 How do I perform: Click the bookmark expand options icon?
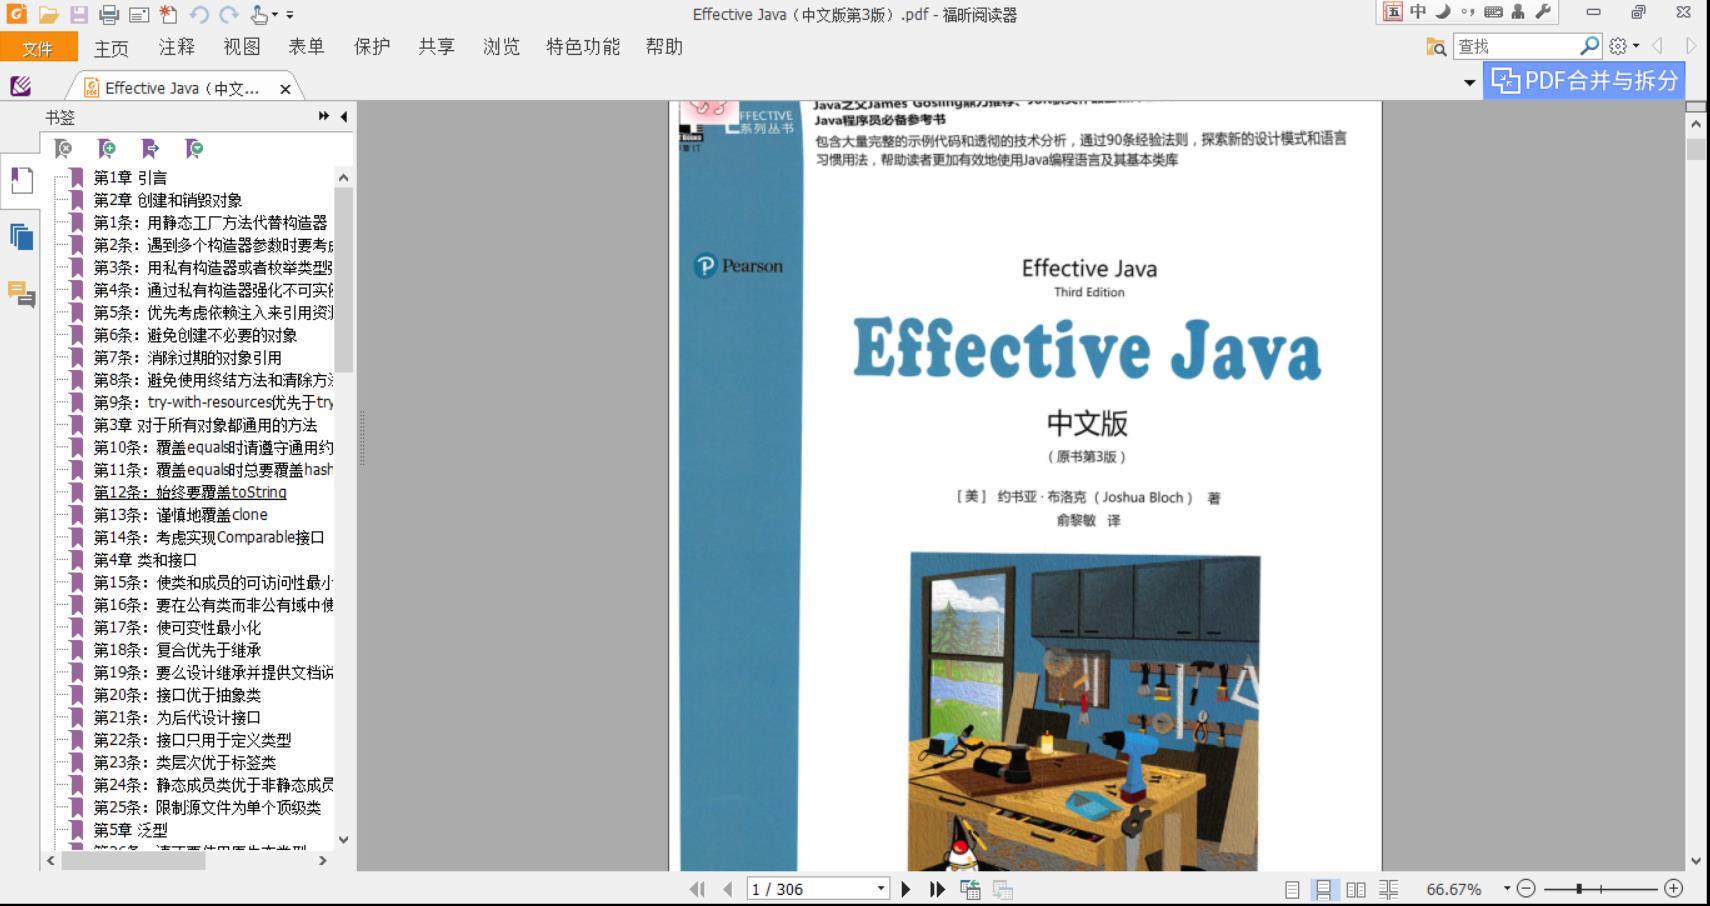coord(195,148)
